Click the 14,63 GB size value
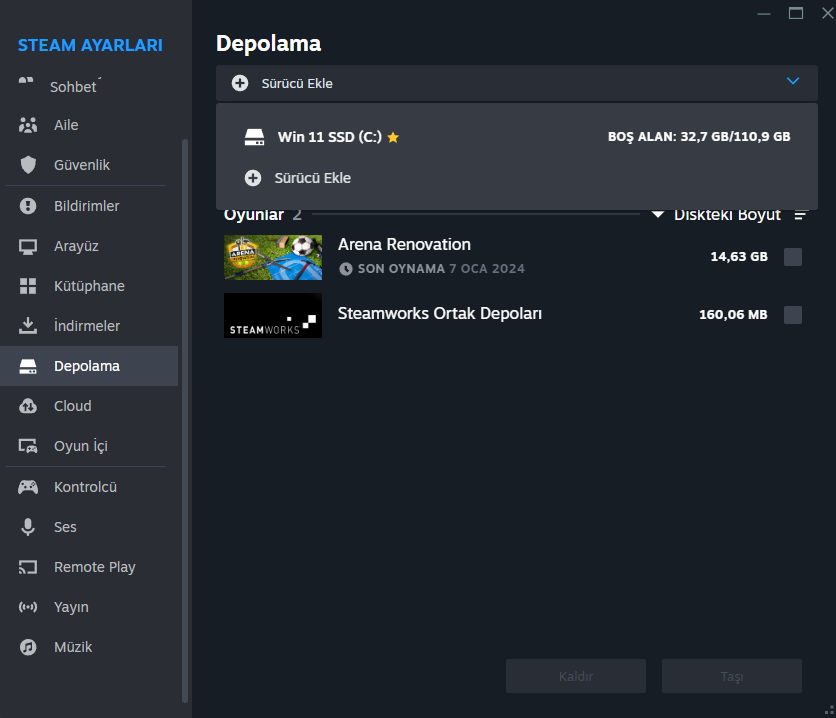Image resolution: width=836 pixels, height=718 pixels. point(739,257)
